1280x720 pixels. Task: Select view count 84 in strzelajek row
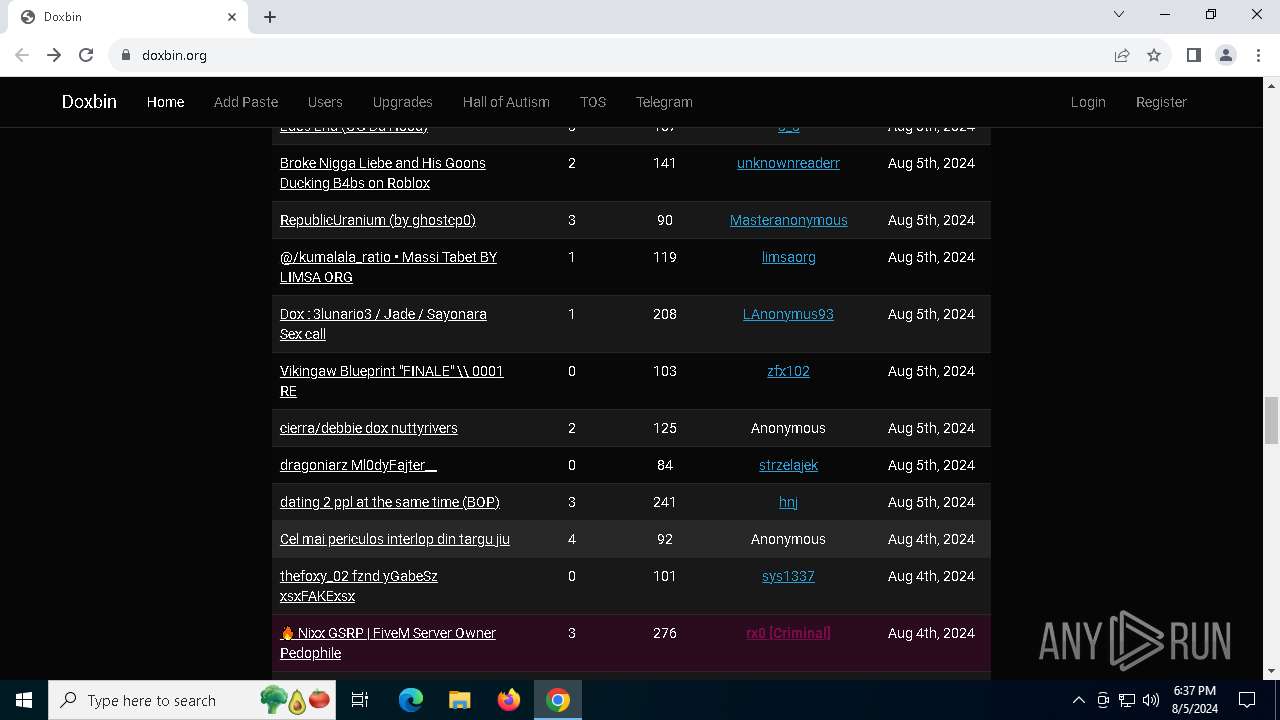pyautogui.click(x=665, y=465)
